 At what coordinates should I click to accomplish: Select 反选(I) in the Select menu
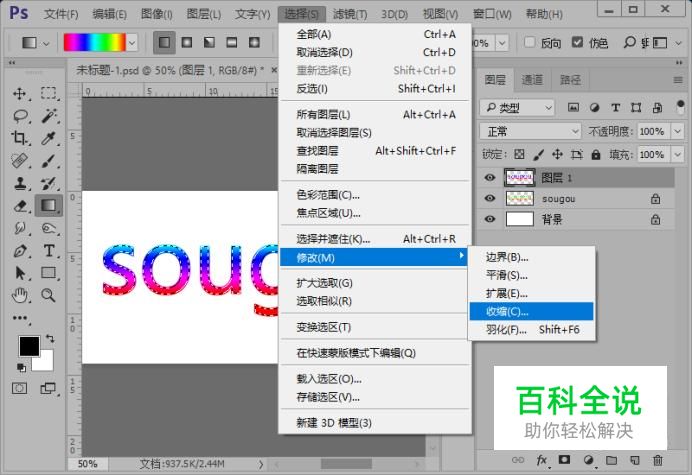[x=375, y=89]
